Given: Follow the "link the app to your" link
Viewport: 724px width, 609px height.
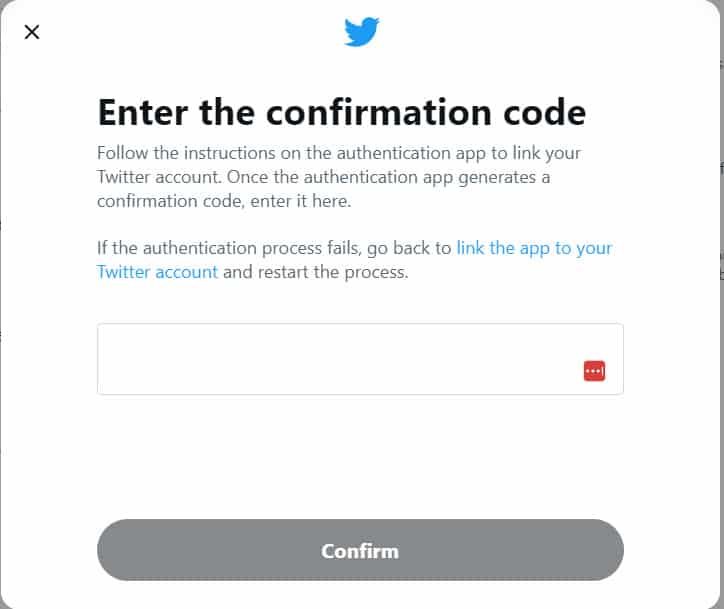Looking at the screenshot, I should [534, 247].
